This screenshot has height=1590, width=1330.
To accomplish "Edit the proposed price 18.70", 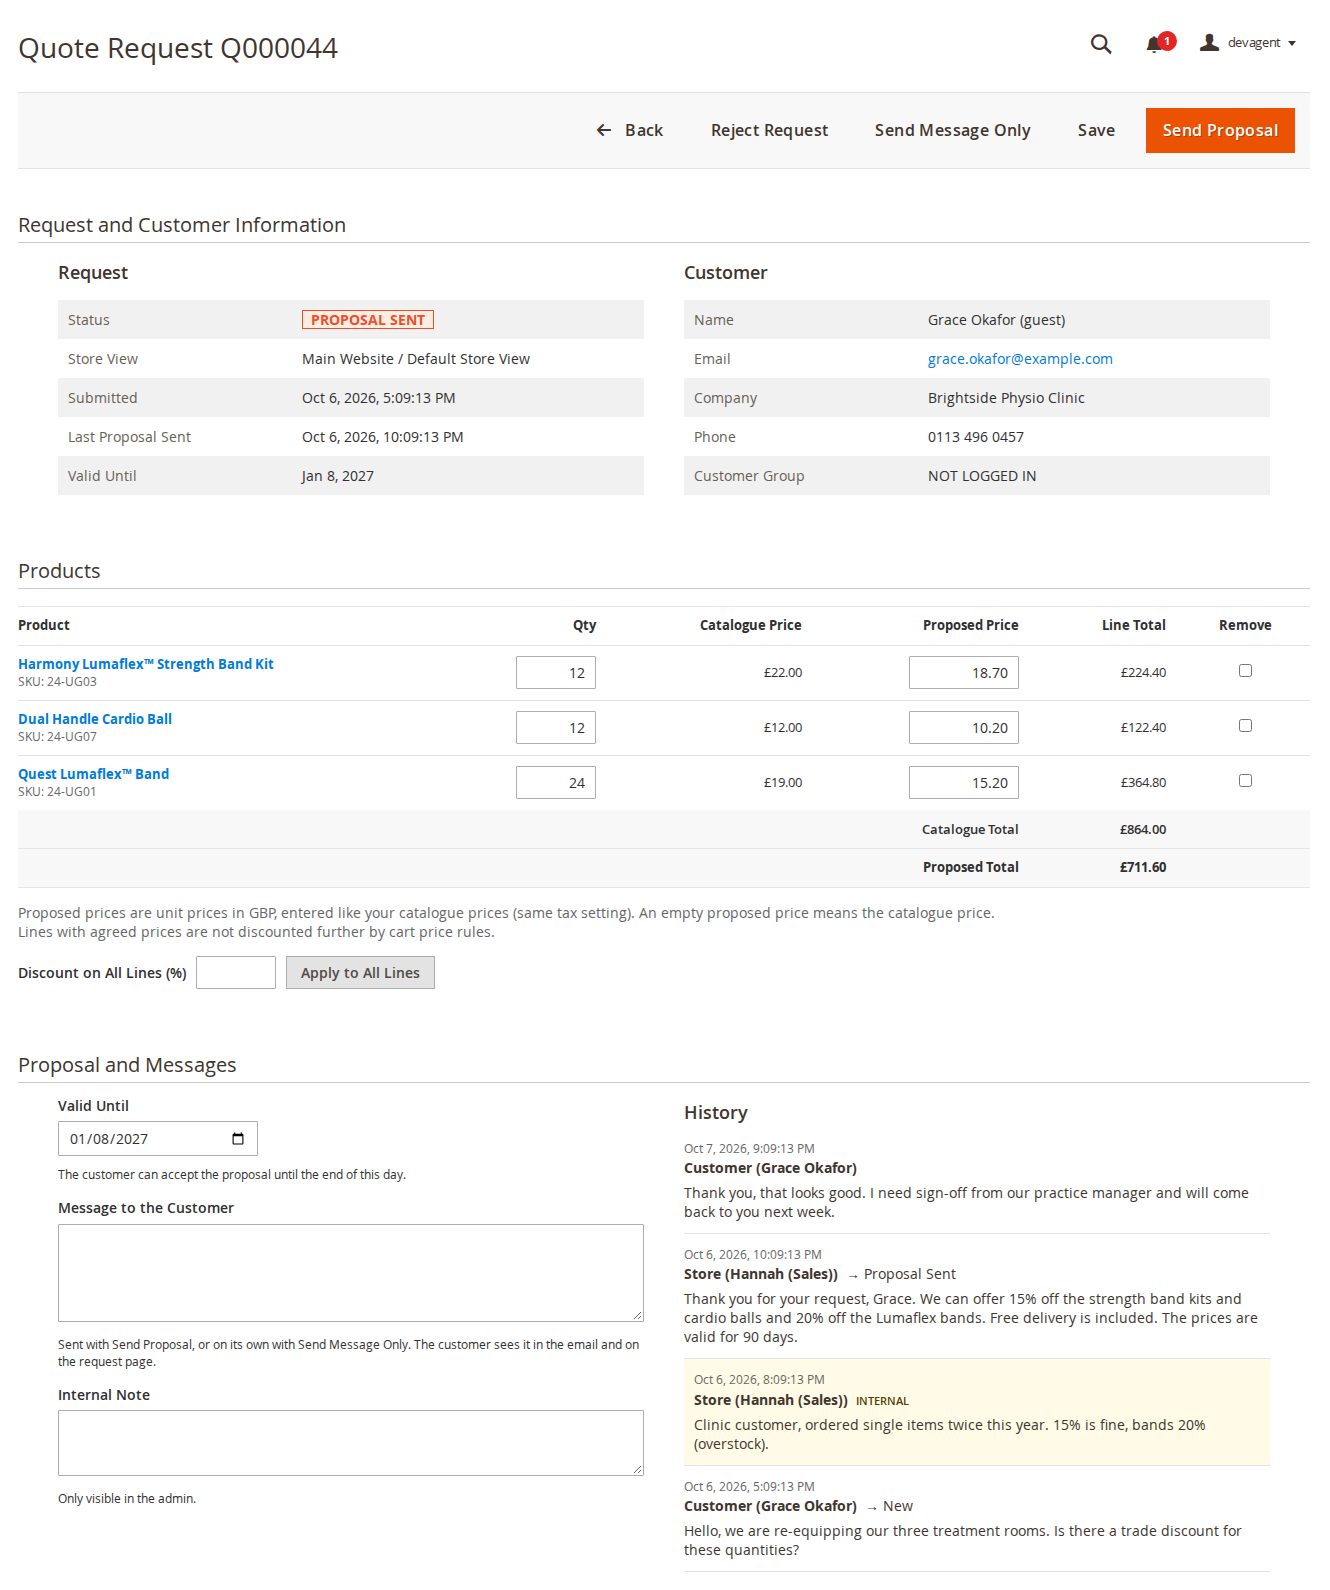I will tap(964, 673).
